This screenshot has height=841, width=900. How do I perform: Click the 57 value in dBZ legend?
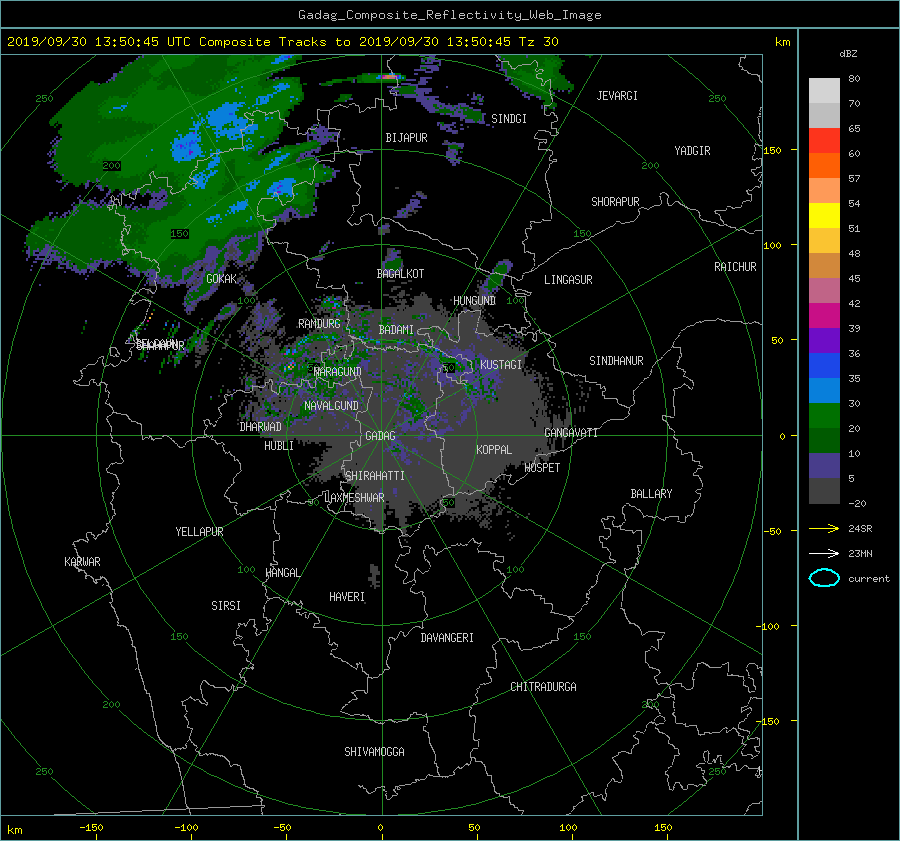coord(854,179)
